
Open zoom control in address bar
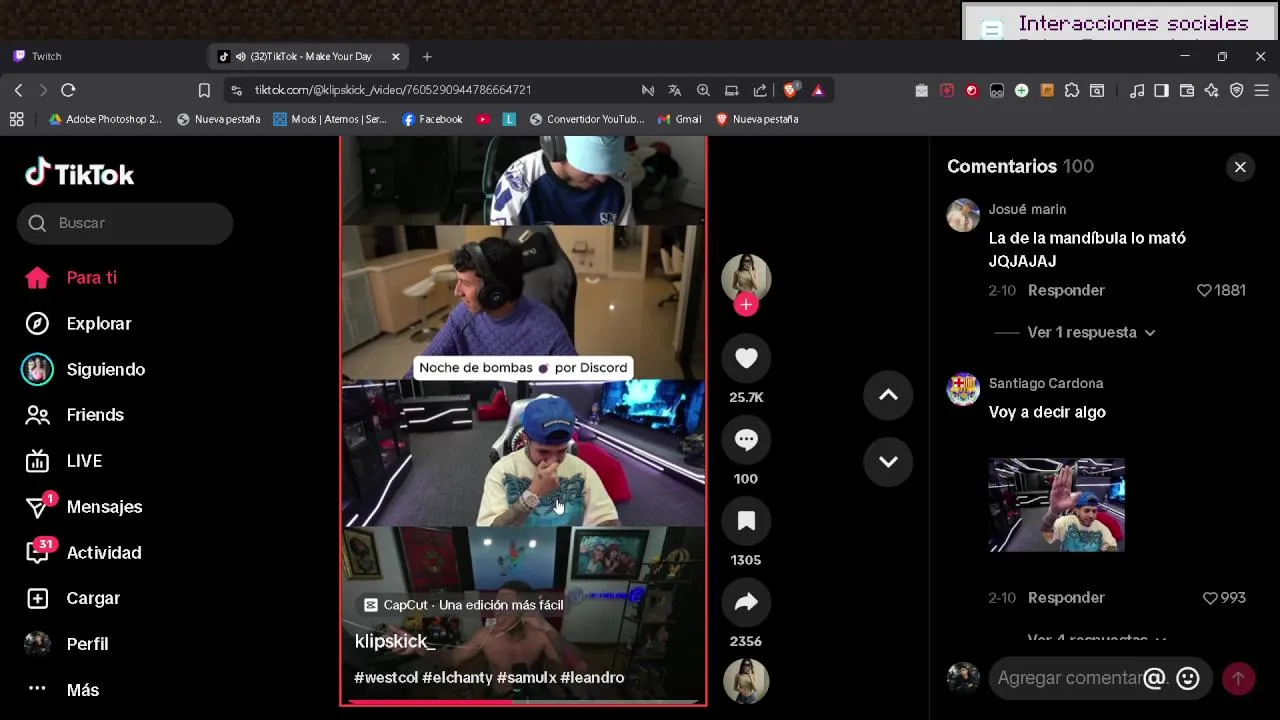tap(703, 90)
